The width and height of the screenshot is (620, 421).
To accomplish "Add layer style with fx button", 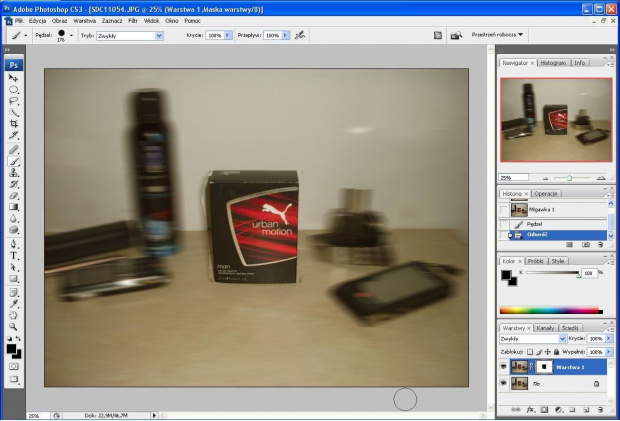I will 530,410.
